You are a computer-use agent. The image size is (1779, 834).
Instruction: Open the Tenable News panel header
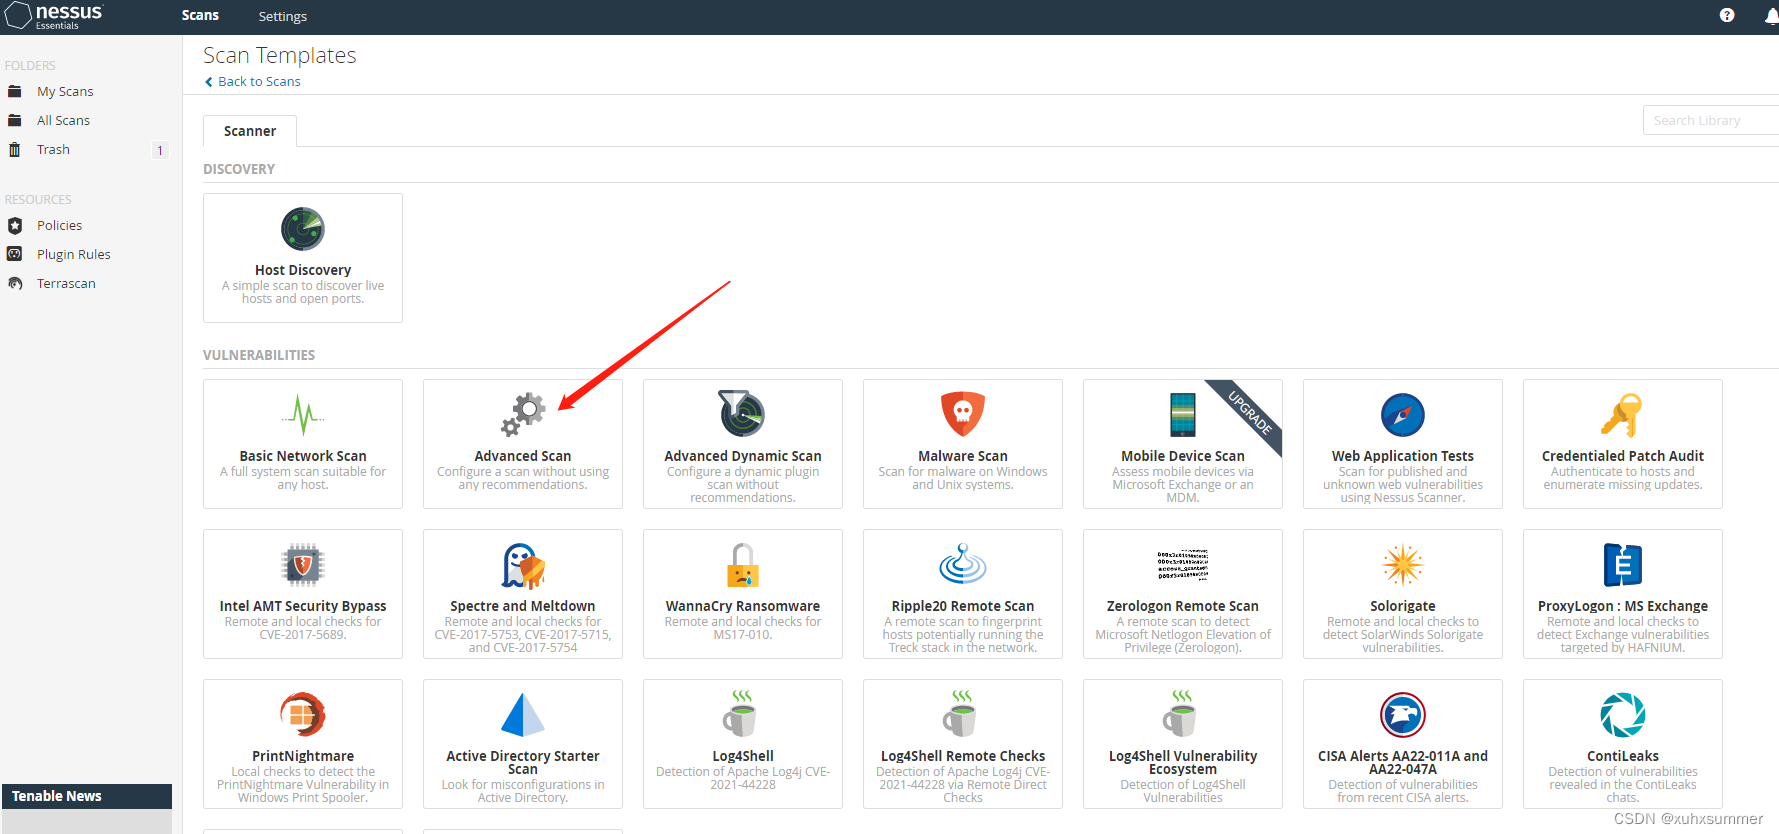[87, 796]
